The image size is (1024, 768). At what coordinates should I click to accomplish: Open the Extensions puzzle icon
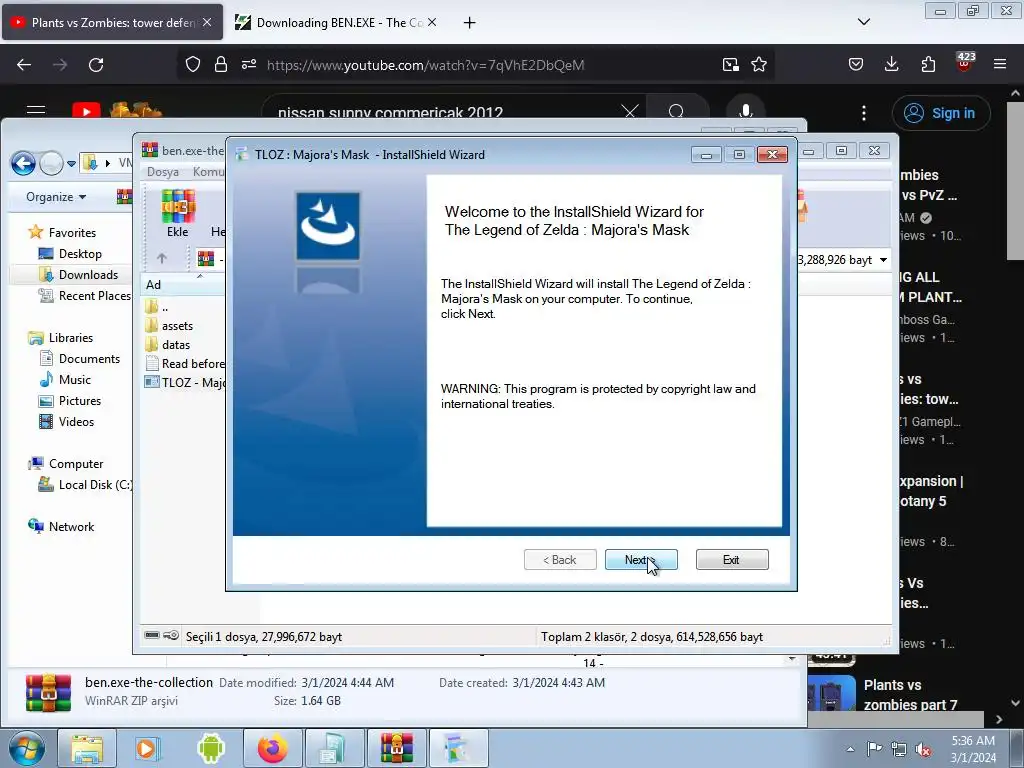[928, 65]
